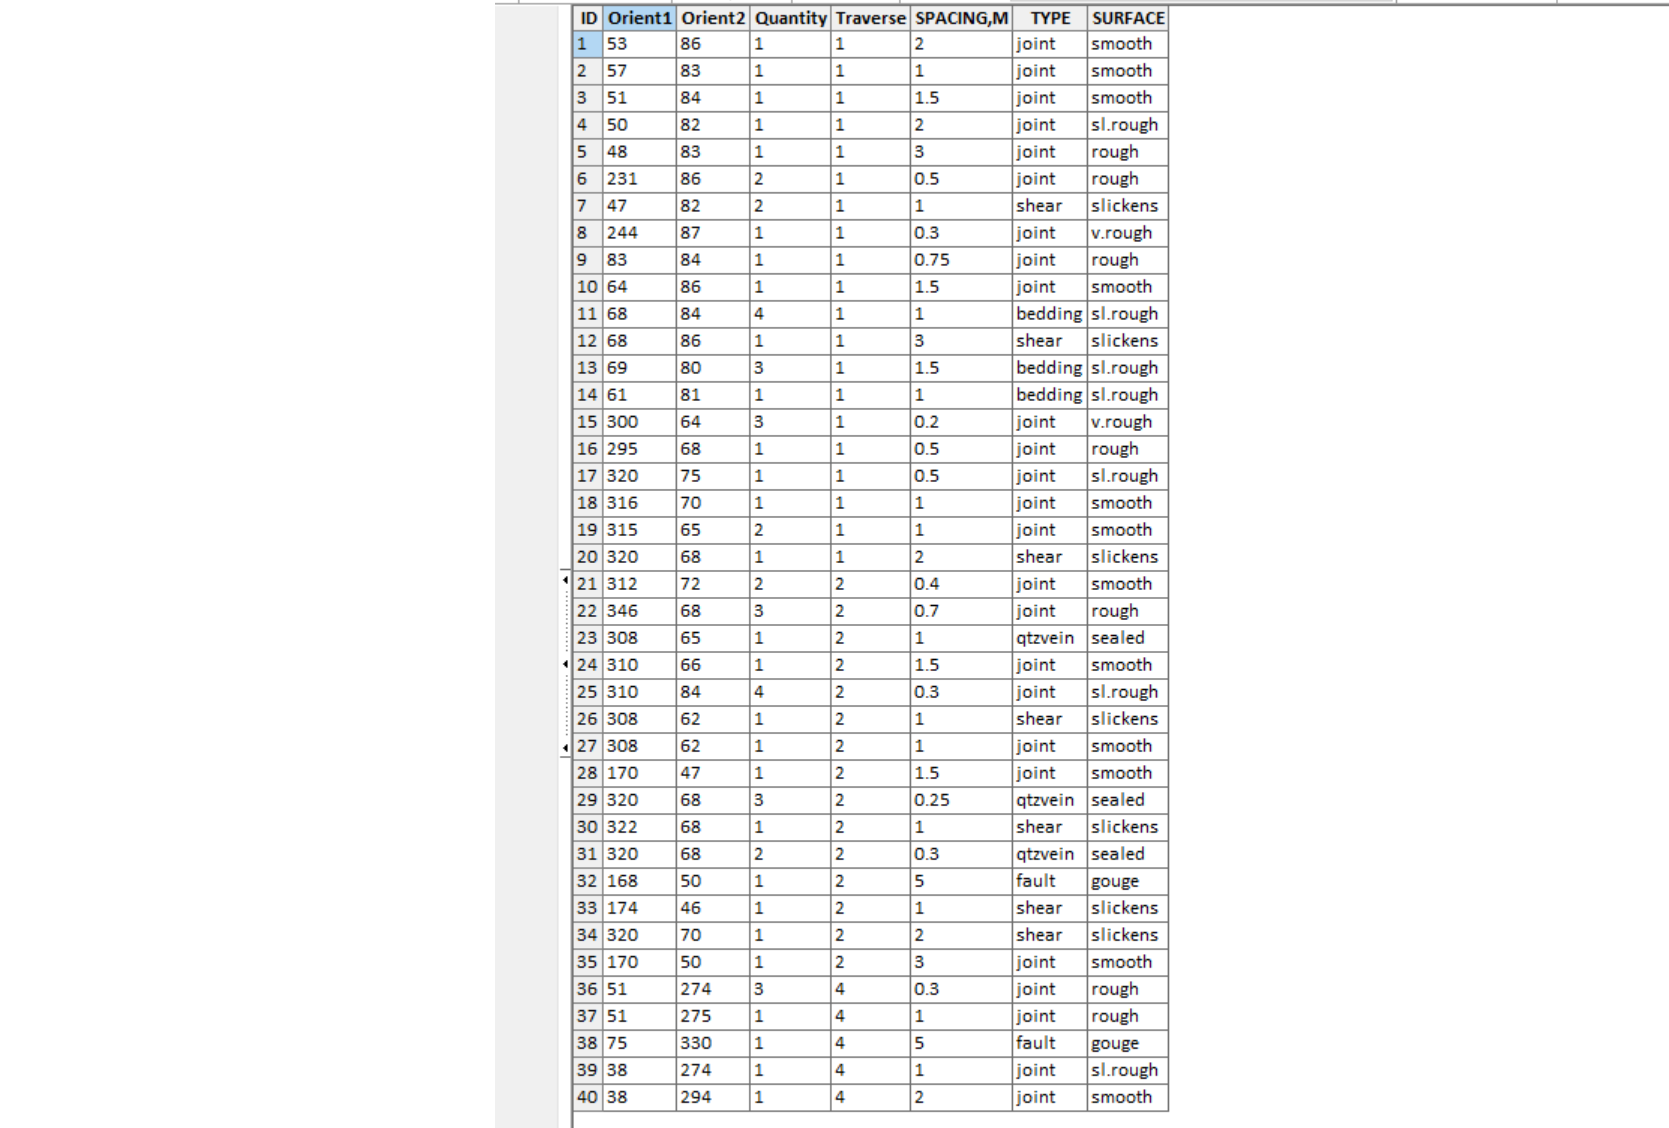
Task: Click Orient1 cell 346 in row 22
Action: coord(639,611)
